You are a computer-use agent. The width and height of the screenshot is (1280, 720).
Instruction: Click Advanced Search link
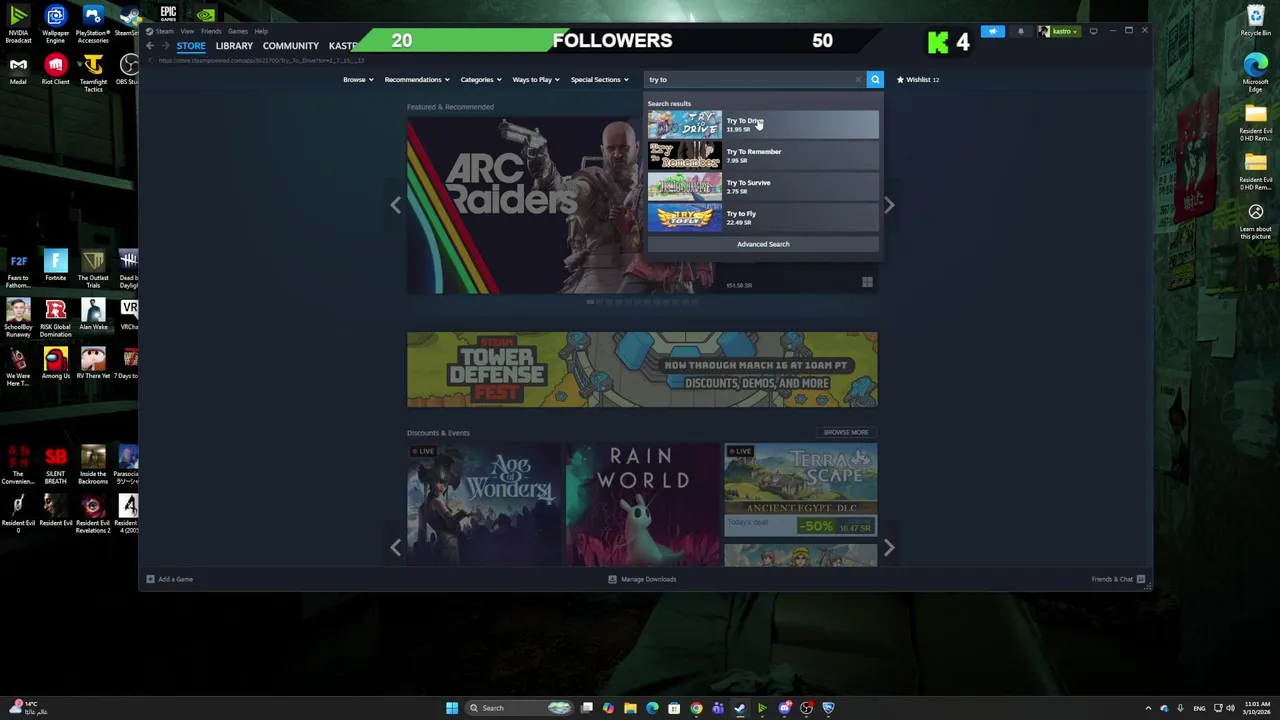coord(763,244)
